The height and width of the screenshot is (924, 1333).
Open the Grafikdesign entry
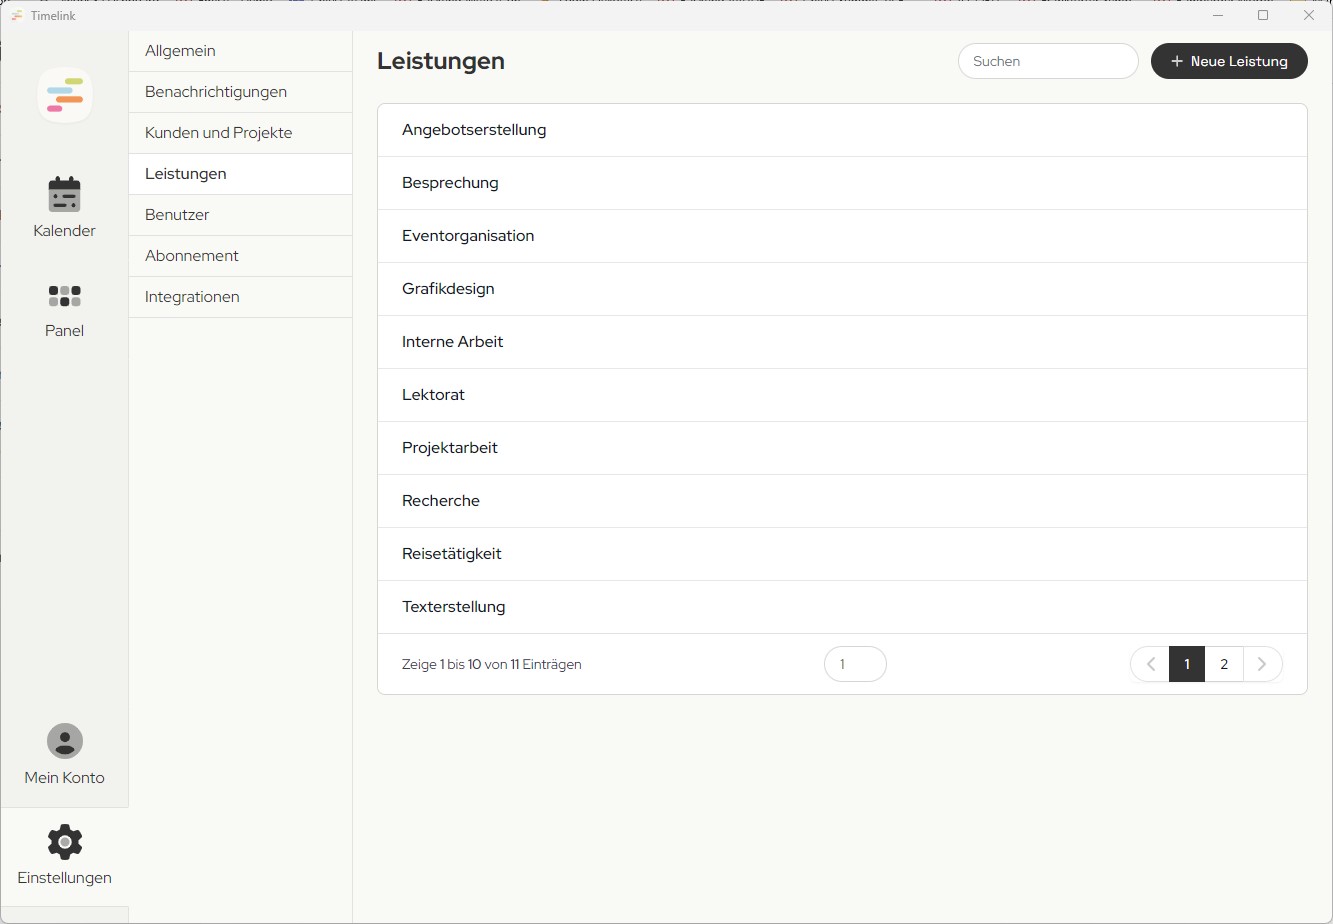coord(842,289)
